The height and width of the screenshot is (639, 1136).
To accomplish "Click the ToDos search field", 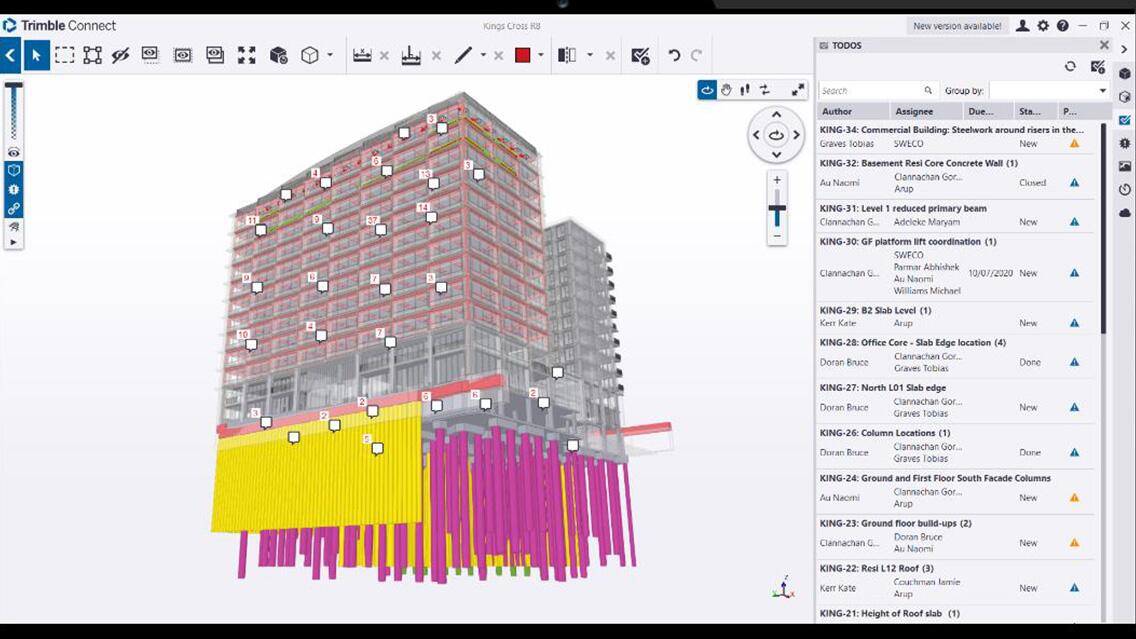I will coord(877,91).
